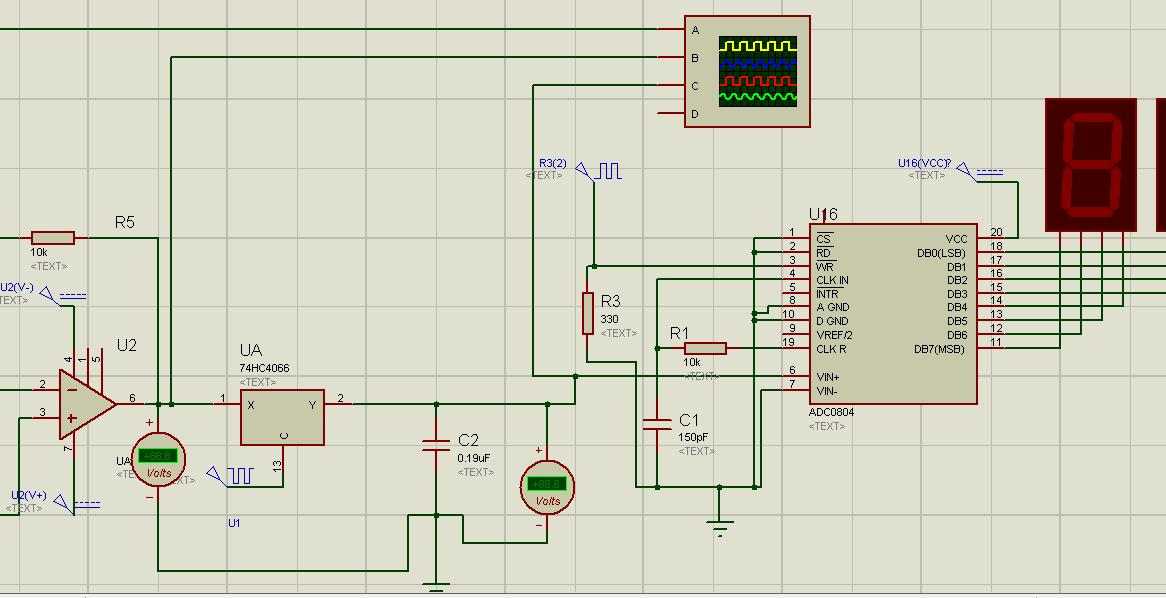Click the Y terminal label on UA switch
The width and height of the screenshot is (1166, 598).
click(x=312, y=405)
